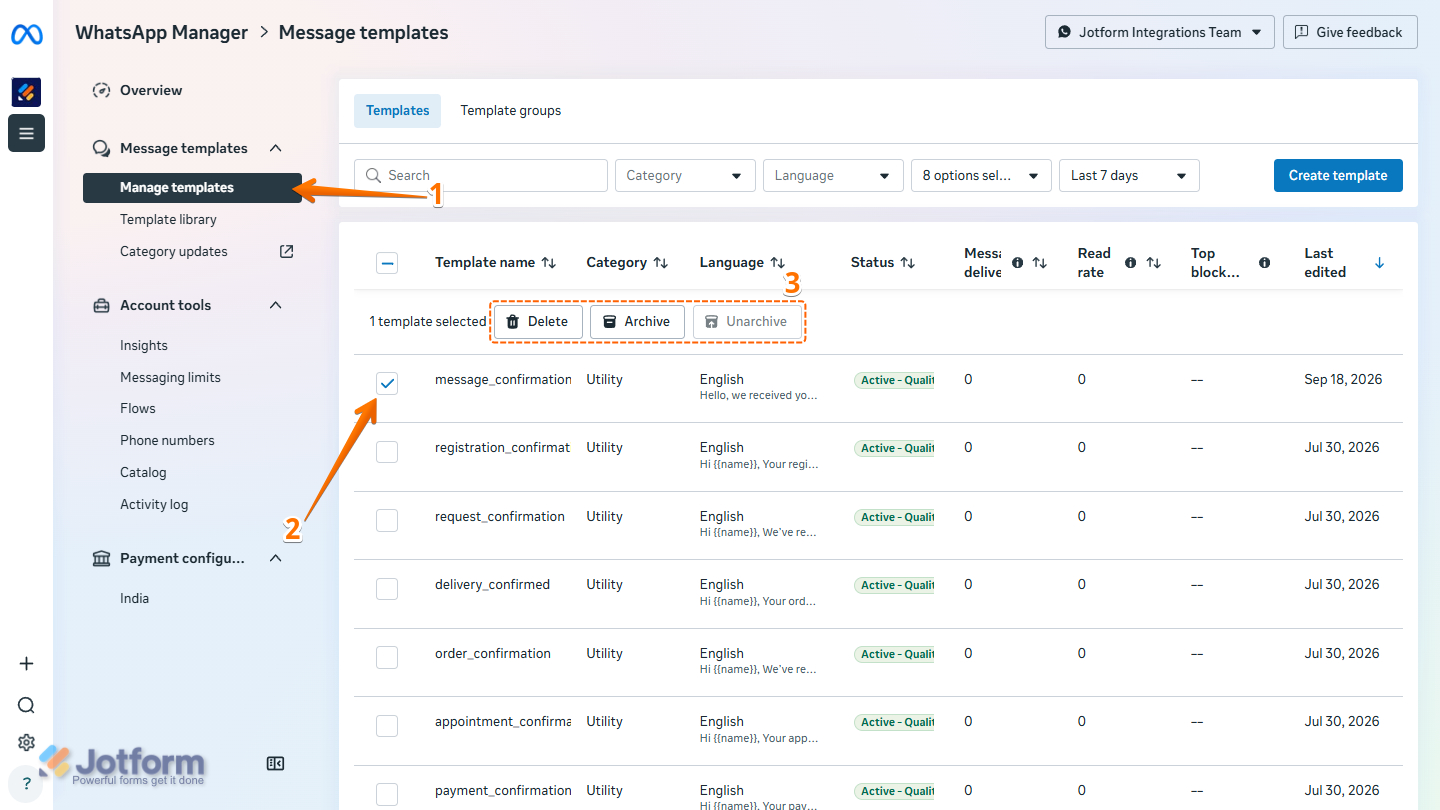Screen dimensions: 1440x810
Task: Open Insights in sidebar
Action: pyautogui.click(x=144, y=345)
